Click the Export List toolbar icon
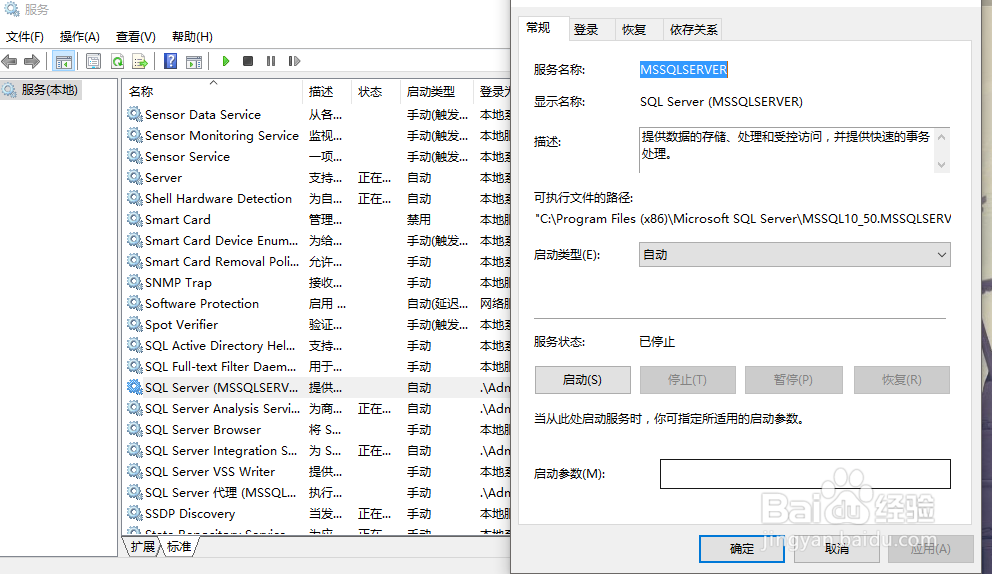 [140, 61]
